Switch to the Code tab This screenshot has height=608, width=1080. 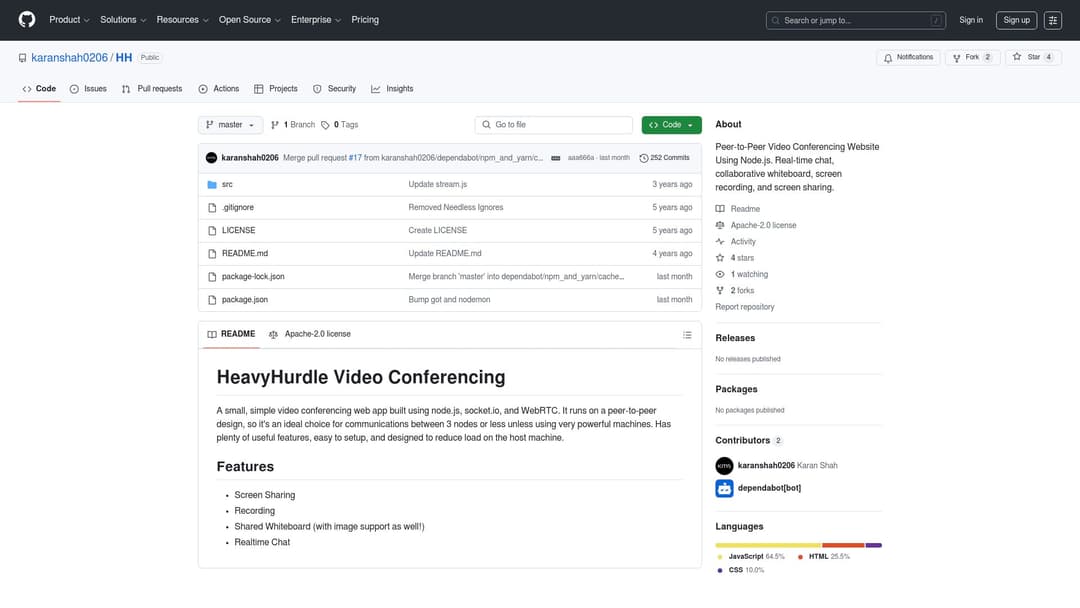(x=39, y=89)
